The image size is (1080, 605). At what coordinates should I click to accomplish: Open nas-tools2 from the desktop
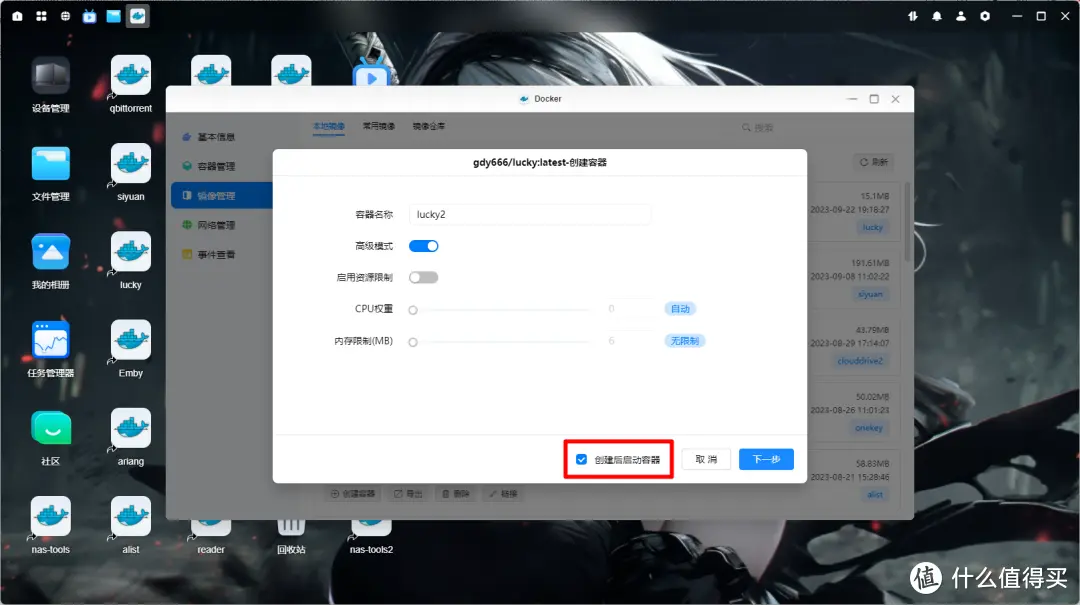click(370, 525)
